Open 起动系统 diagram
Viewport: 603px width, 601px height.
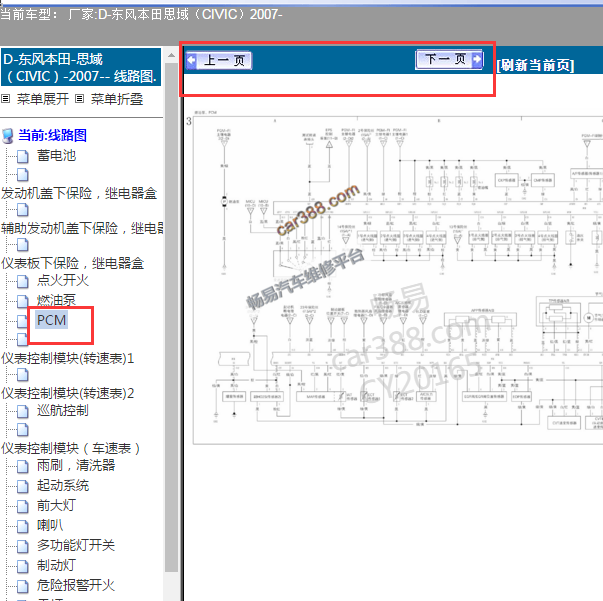click(x=63, y=485)
